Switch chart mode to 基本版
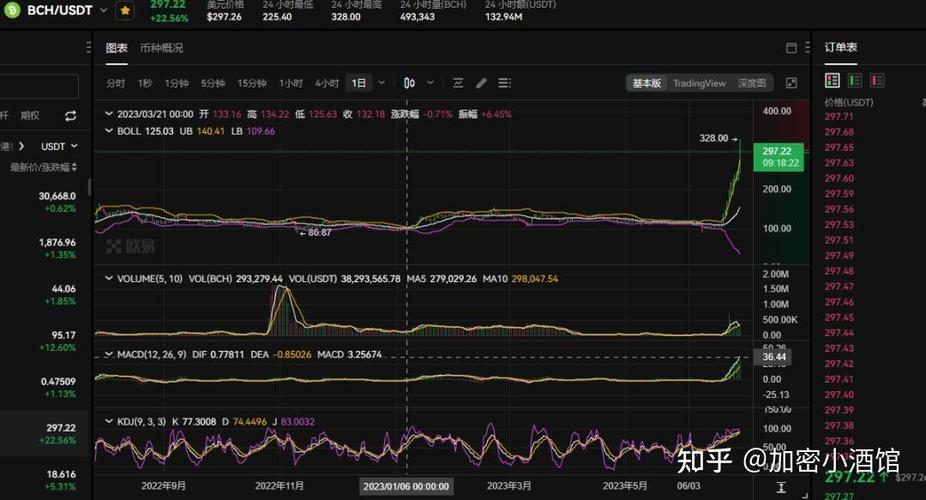Image resolution: width=926 pixels, height=500 pixels. click(646, 83)
